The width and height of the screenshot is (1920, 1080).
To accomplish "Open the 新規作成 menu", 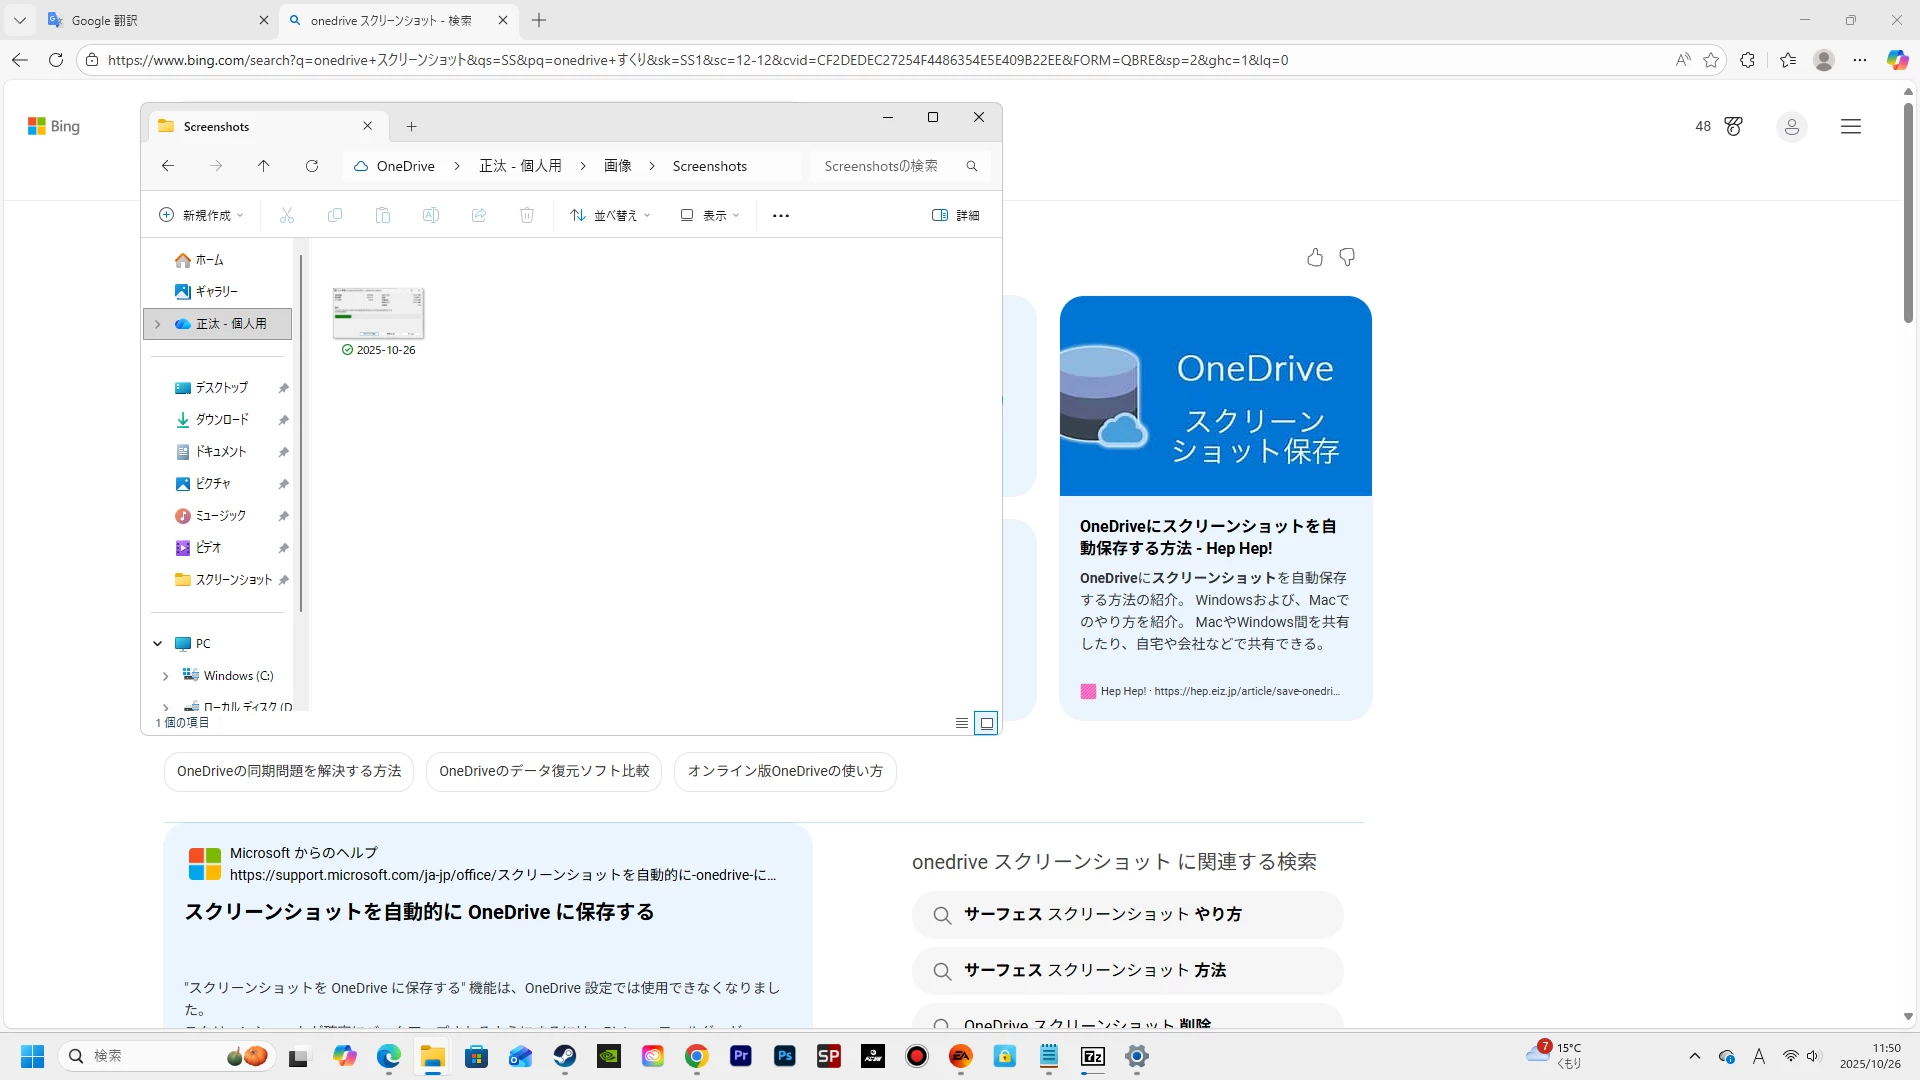I will [x=201, y=215].
